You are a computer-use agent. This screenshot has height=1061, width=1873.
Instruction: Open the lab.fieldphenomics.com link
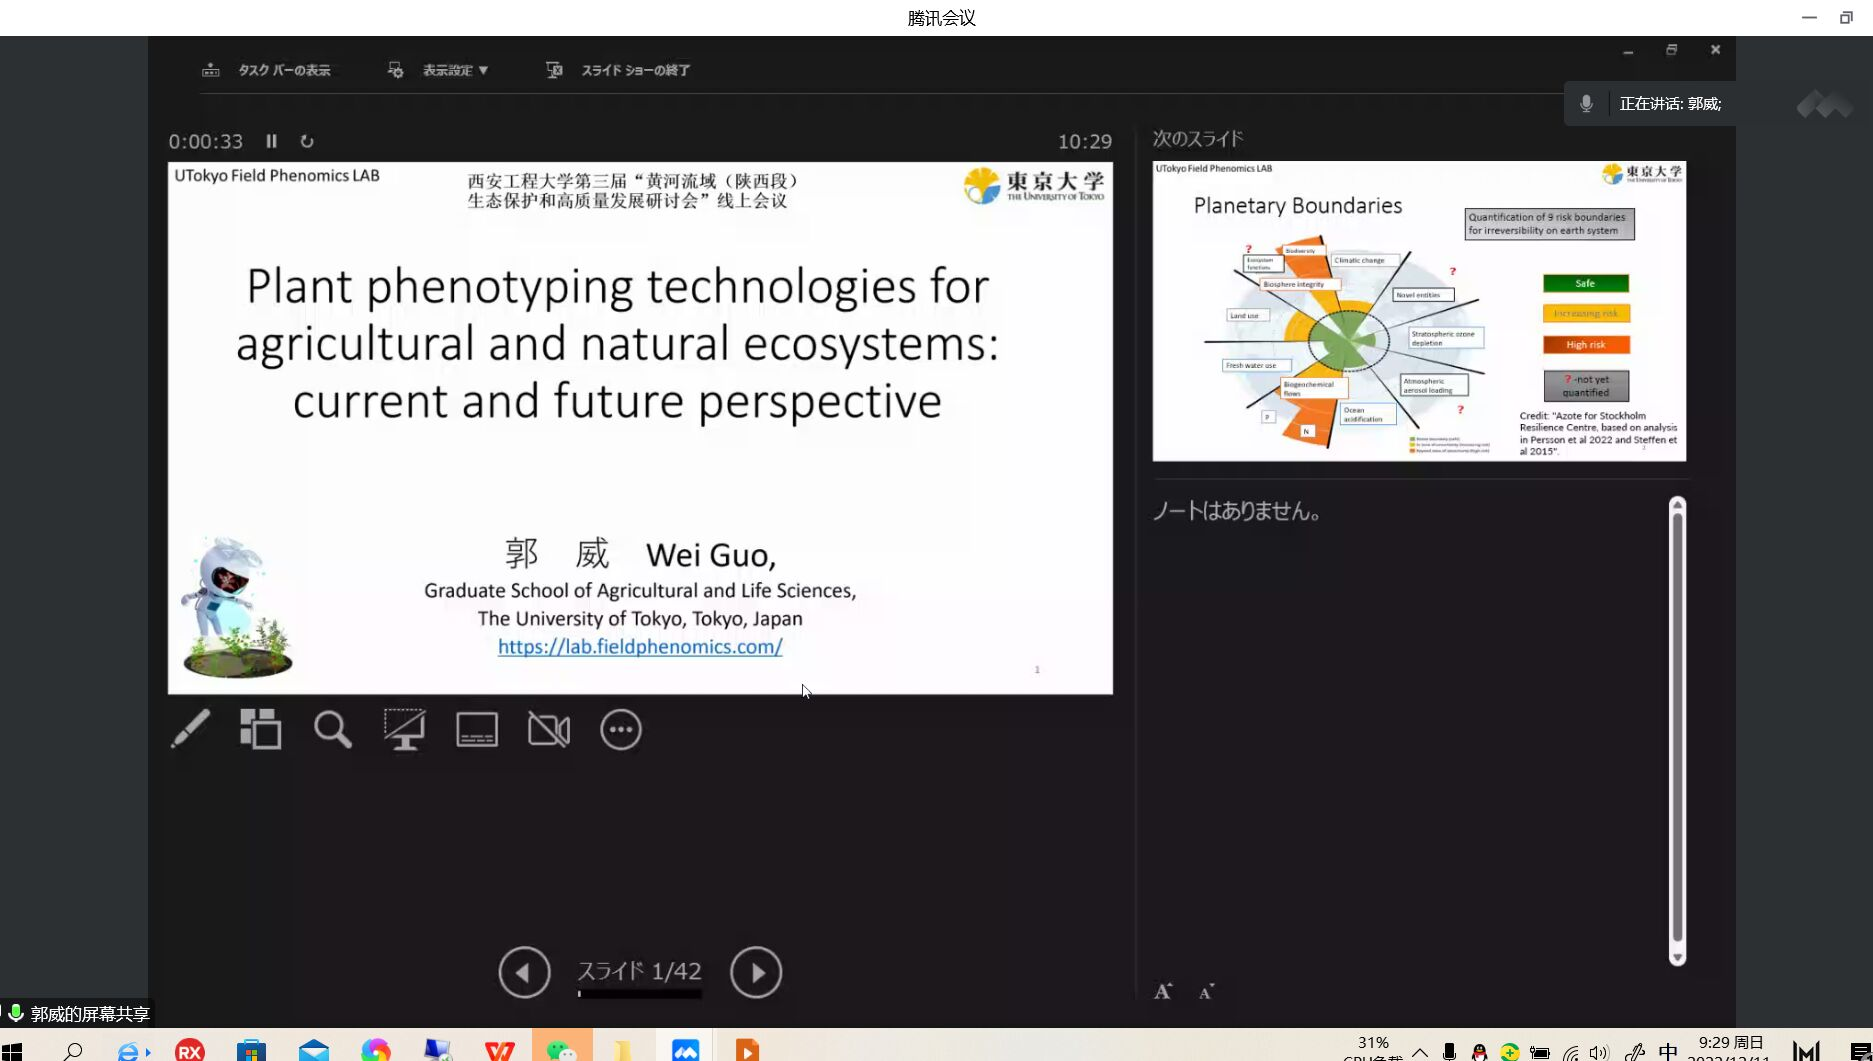(640, 647)
